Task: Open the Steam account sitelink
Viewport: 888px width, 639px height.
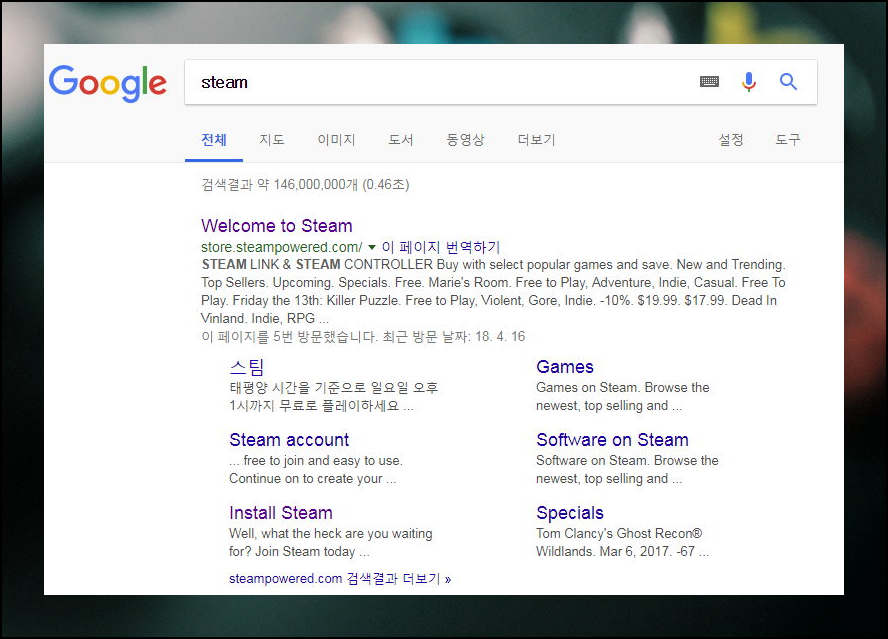Action: pyautogui.click(x=289, y=440)
